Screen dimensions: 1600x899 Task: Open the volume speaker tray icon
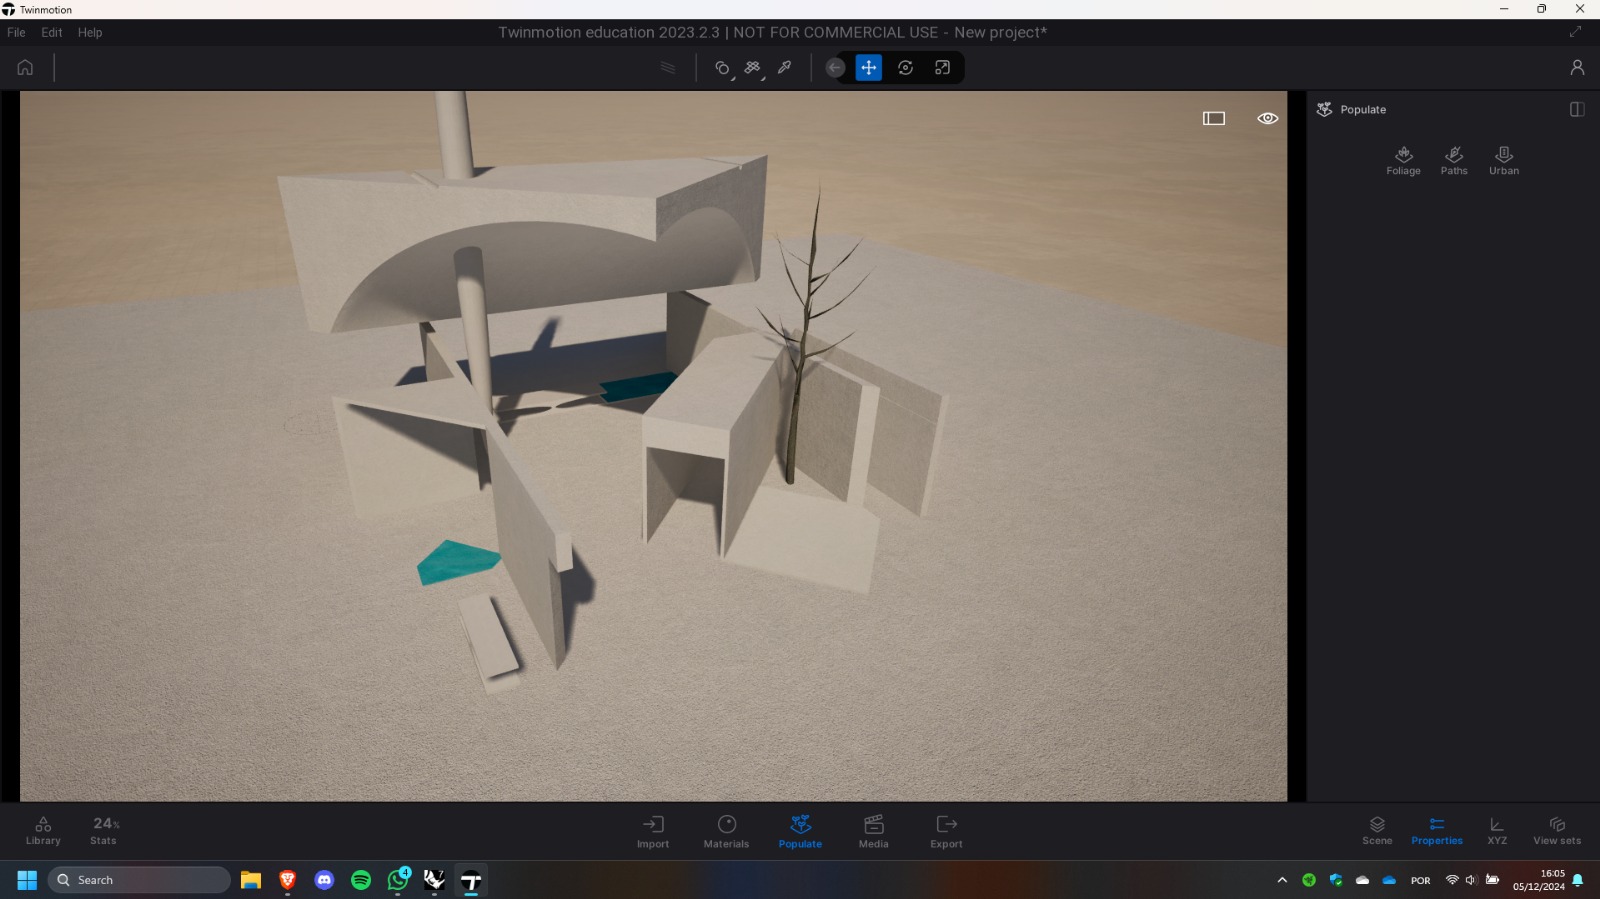click(1471, 880)
